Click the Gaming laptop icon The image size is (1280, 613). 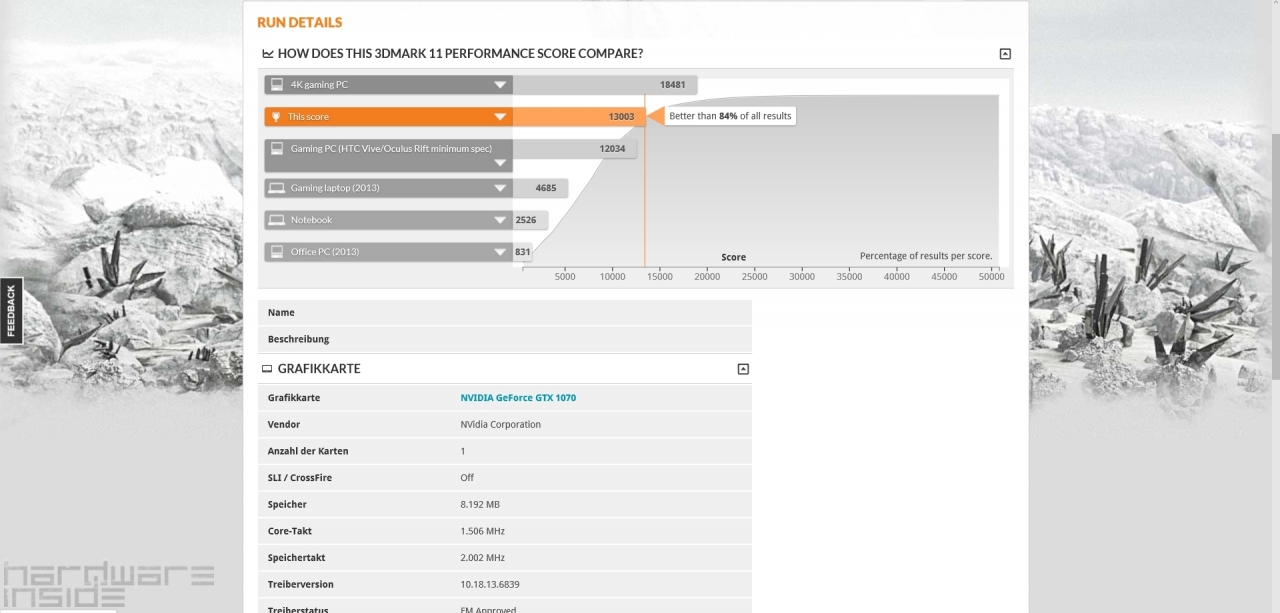pos(276,188)
